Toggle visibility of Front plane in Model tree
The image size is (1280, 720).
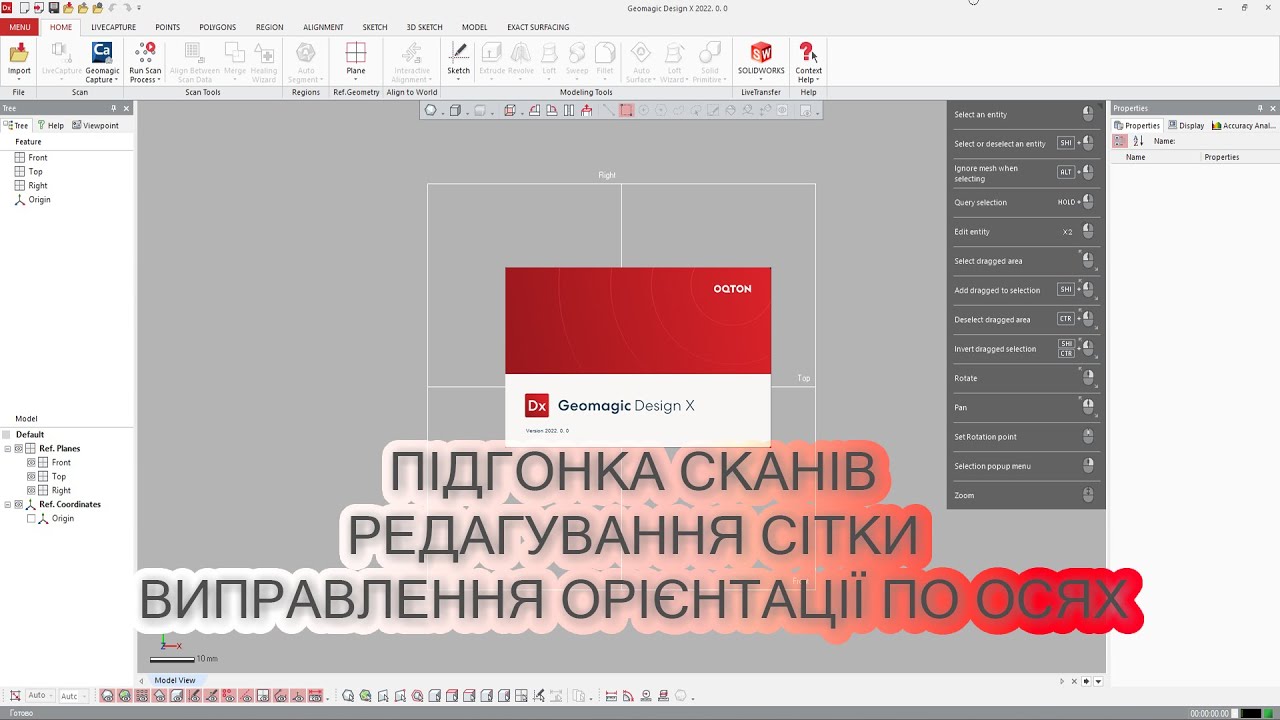31,463
